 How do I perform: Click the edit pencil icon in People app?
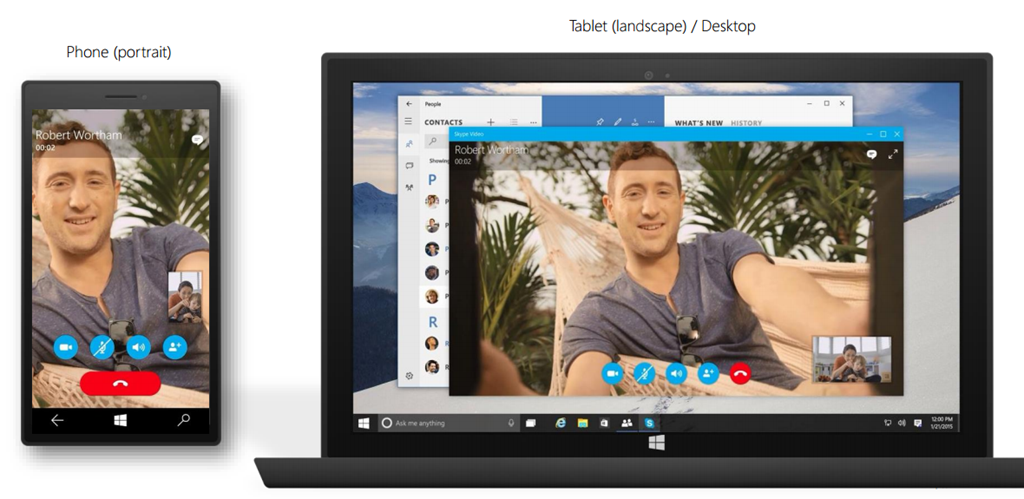(x=618, y=122)
